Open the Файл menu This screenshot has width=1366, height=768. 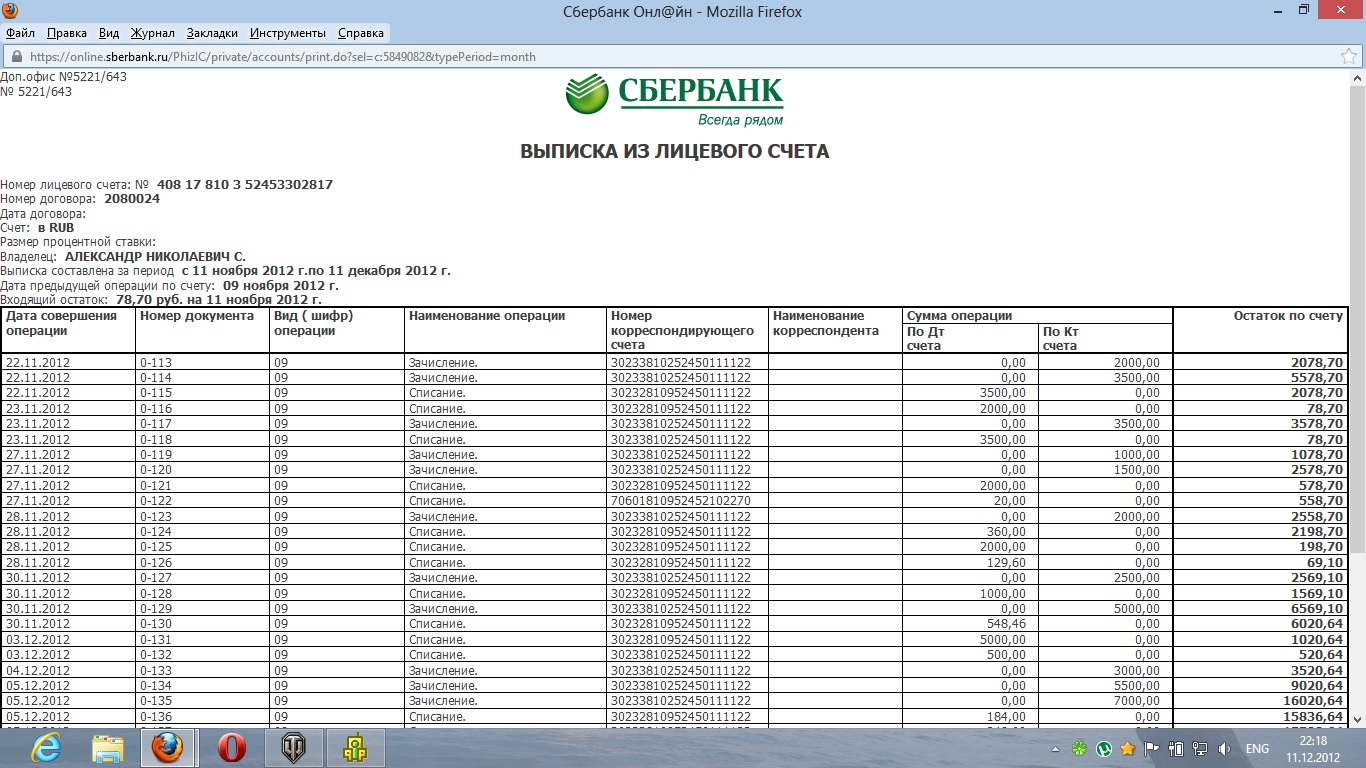click(20, 33)
